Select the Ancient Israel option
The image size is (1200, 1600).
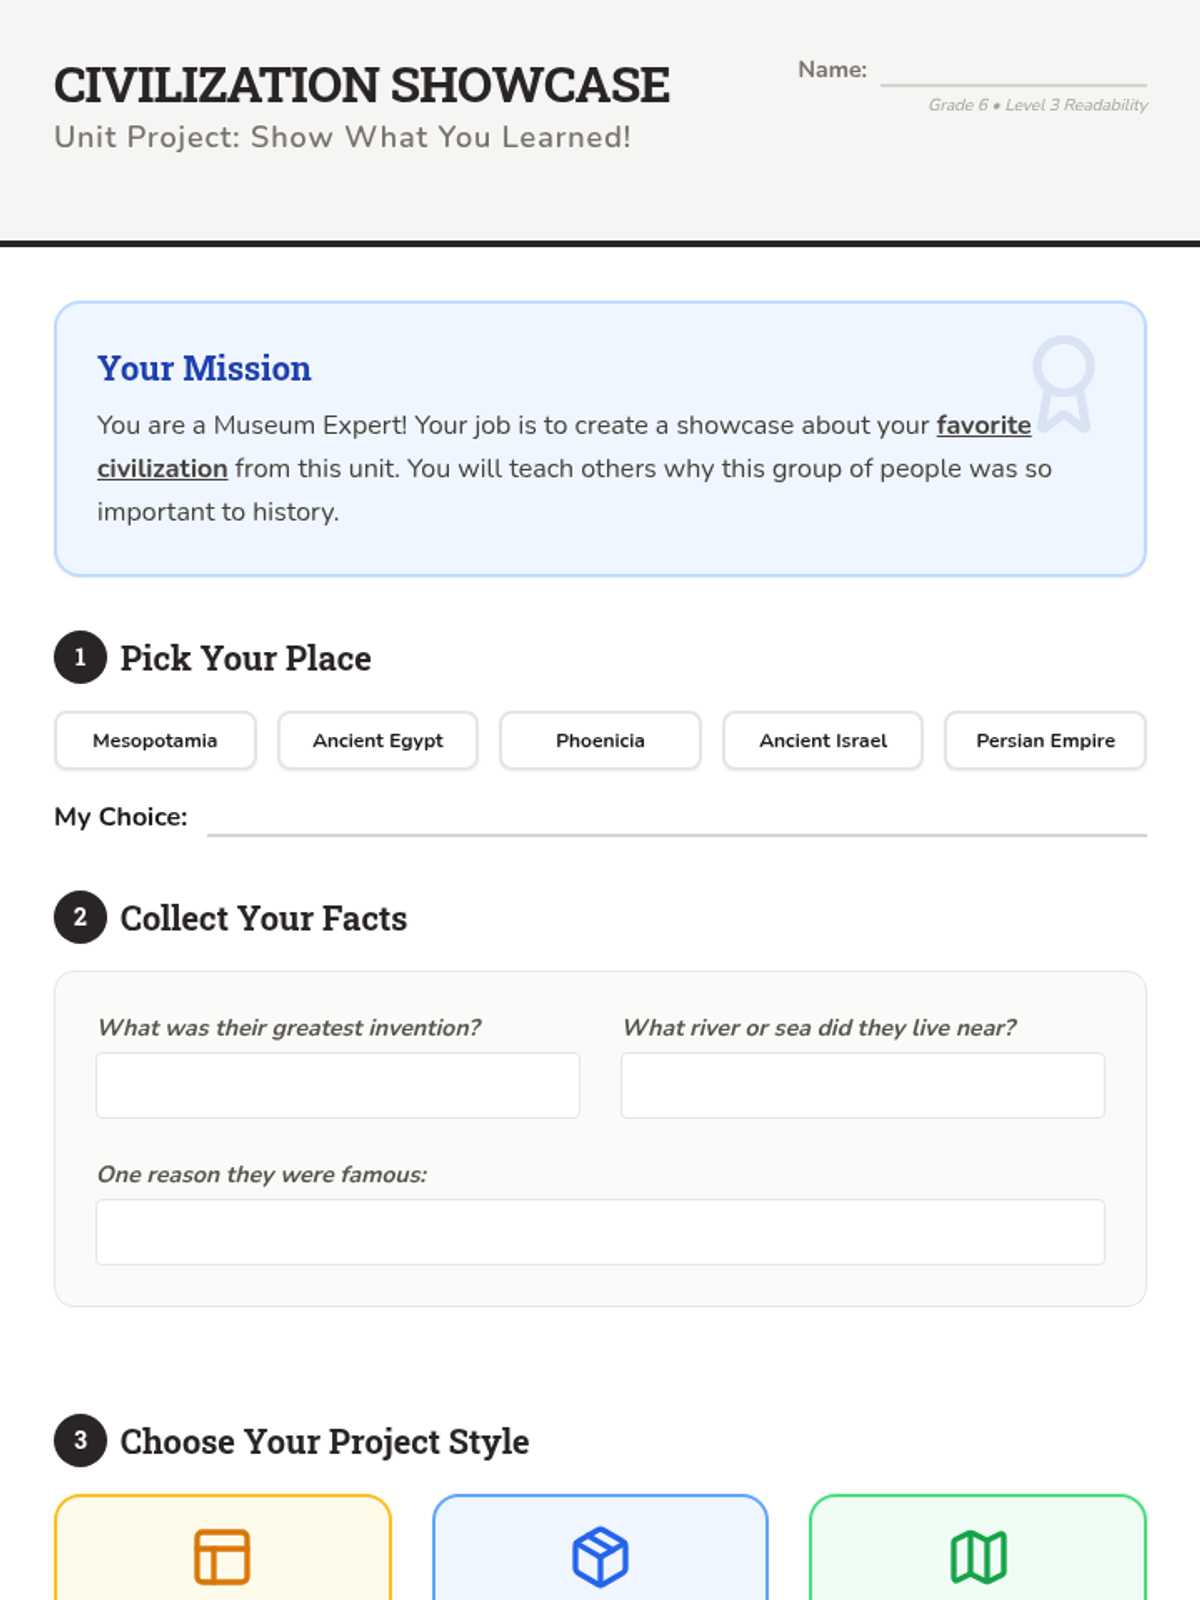tap(823, 741)
